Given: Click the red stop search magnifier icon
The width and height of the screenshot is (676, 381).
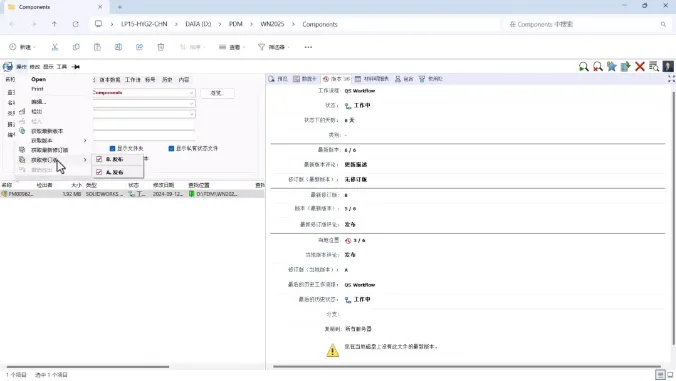Looking at the screenshot, I should coord(598,66).
